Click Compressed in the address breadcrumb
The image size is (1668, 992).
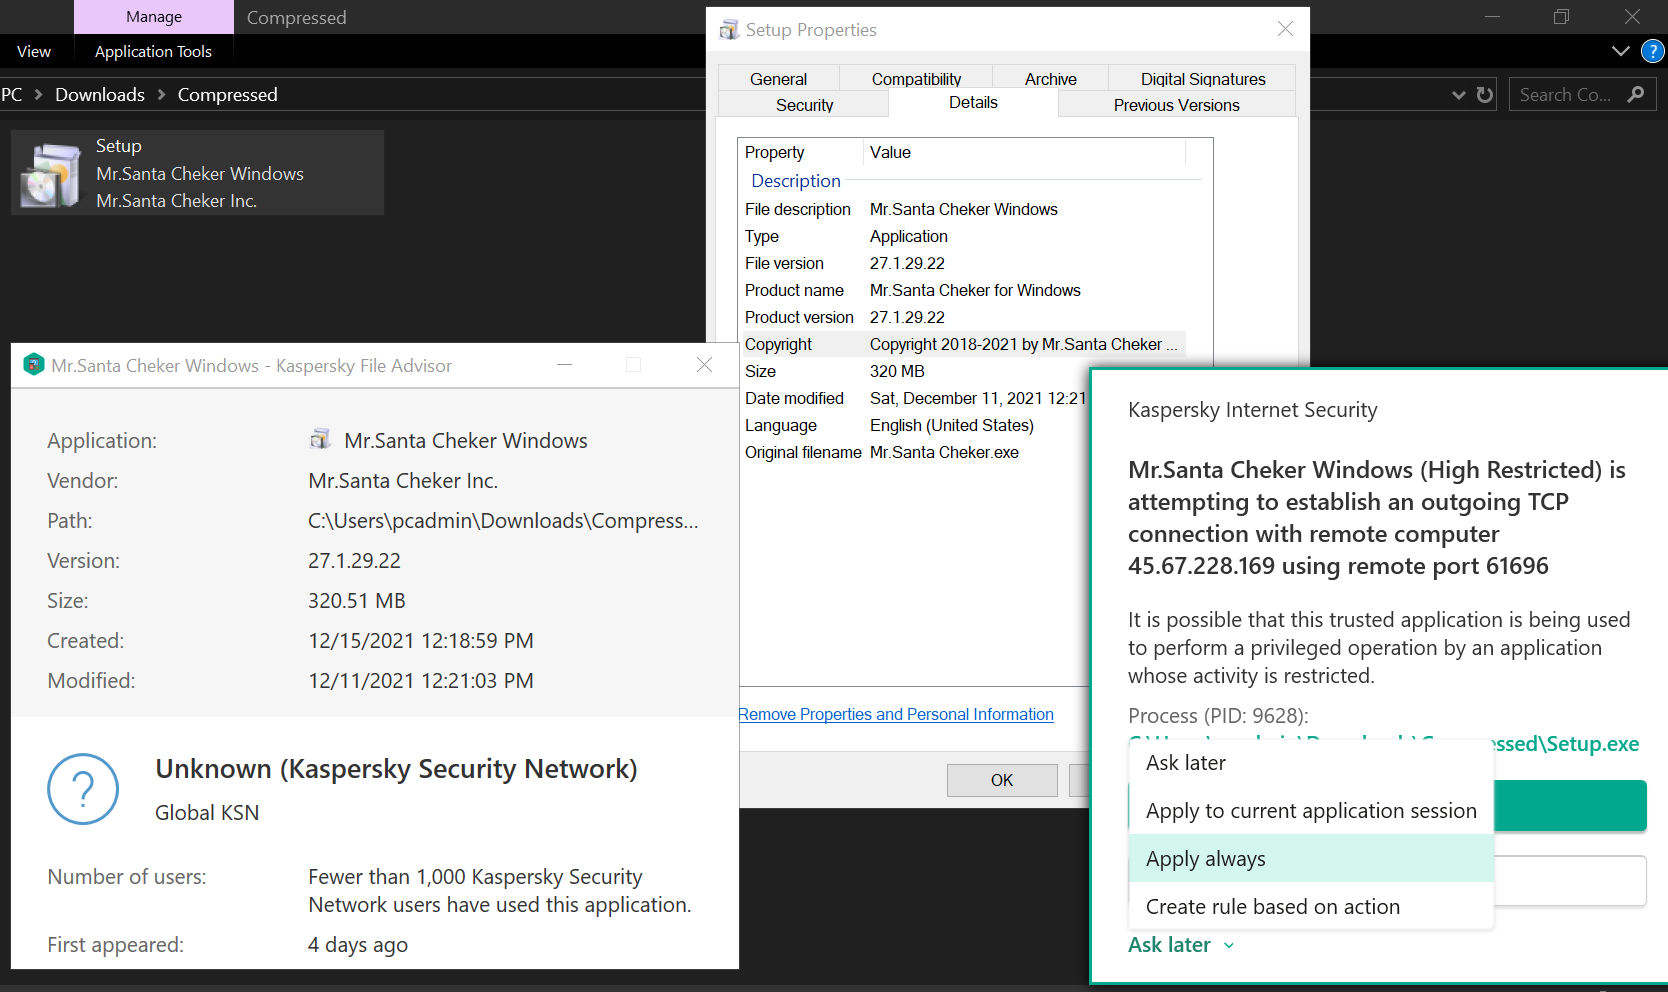pos(228,95)
